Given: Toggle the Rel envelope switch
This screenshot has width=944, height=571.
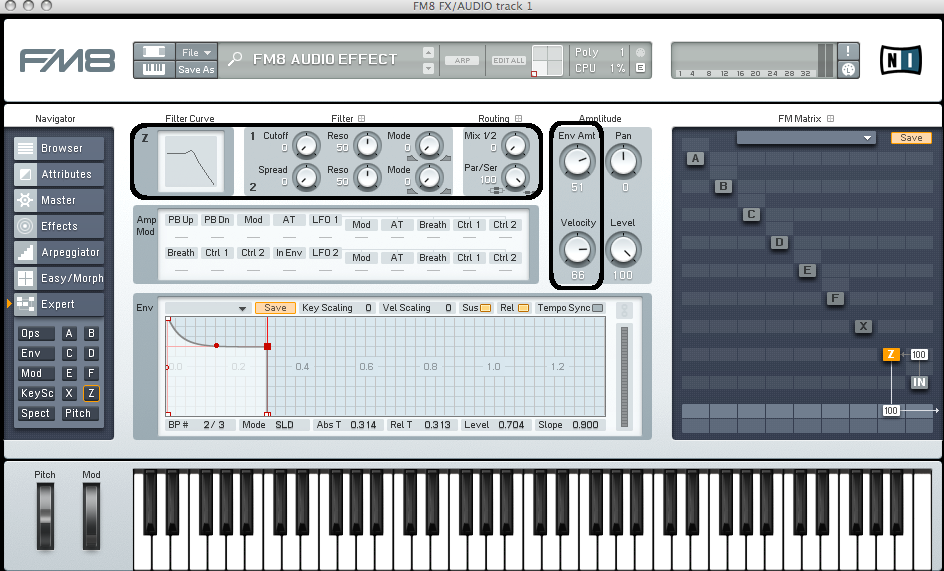Looking at the screenshot, I should [523, 308].
